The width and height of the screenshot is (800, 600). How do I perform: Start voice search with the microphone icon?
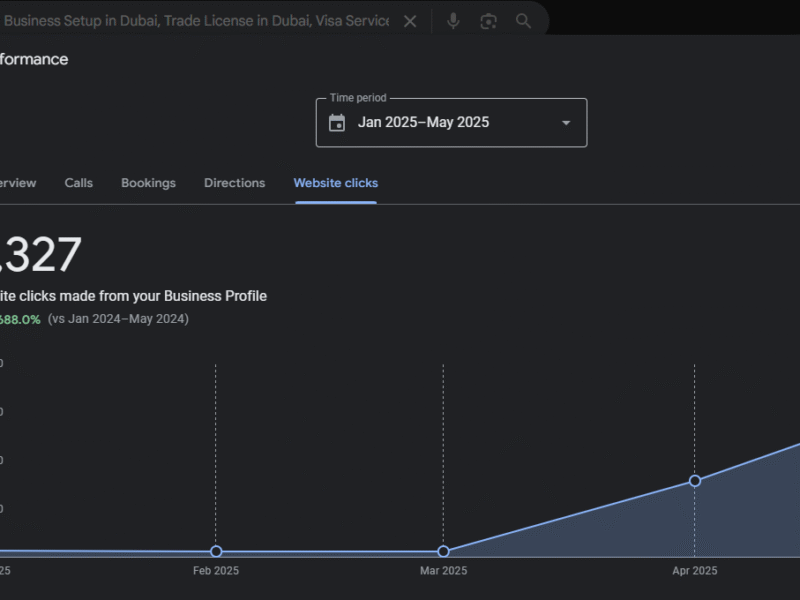(x=453, y=21)
